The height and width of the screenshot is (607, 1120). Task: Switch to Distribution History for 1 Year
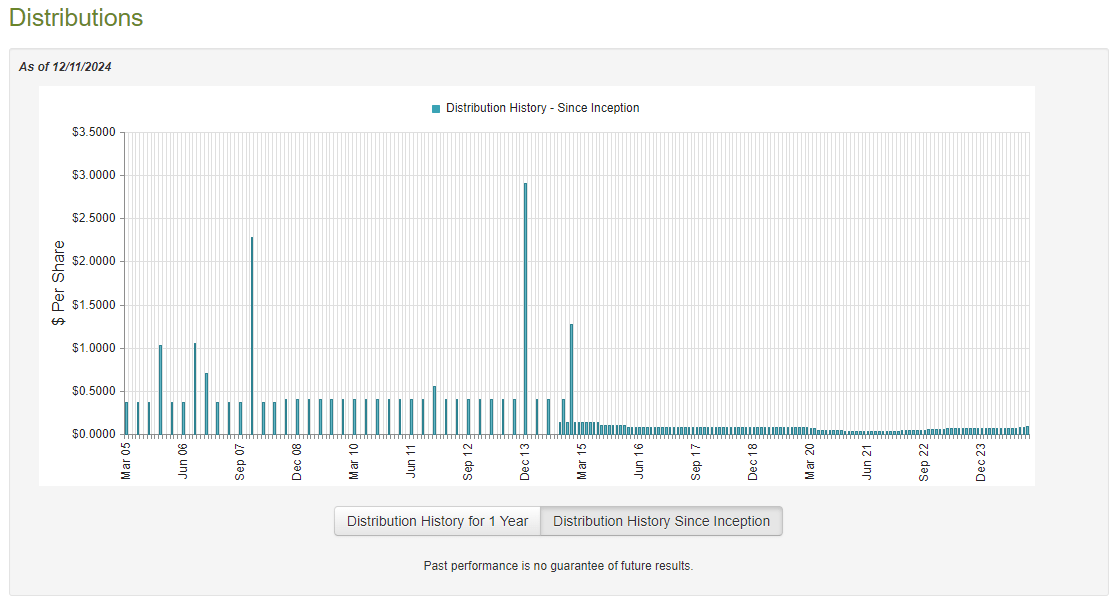coord(437,521)
